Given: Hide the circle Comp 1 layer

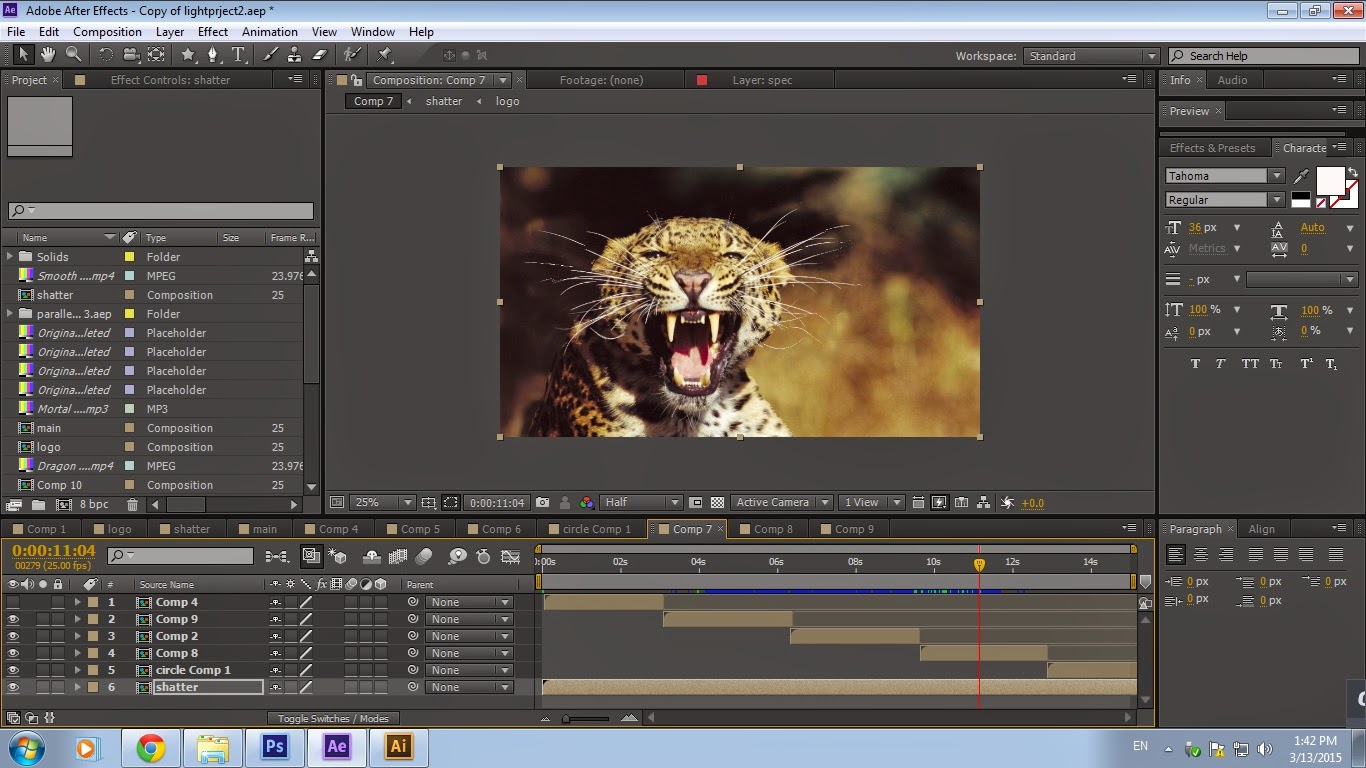Looking at the screenshot, I should (x=13, y=670).
